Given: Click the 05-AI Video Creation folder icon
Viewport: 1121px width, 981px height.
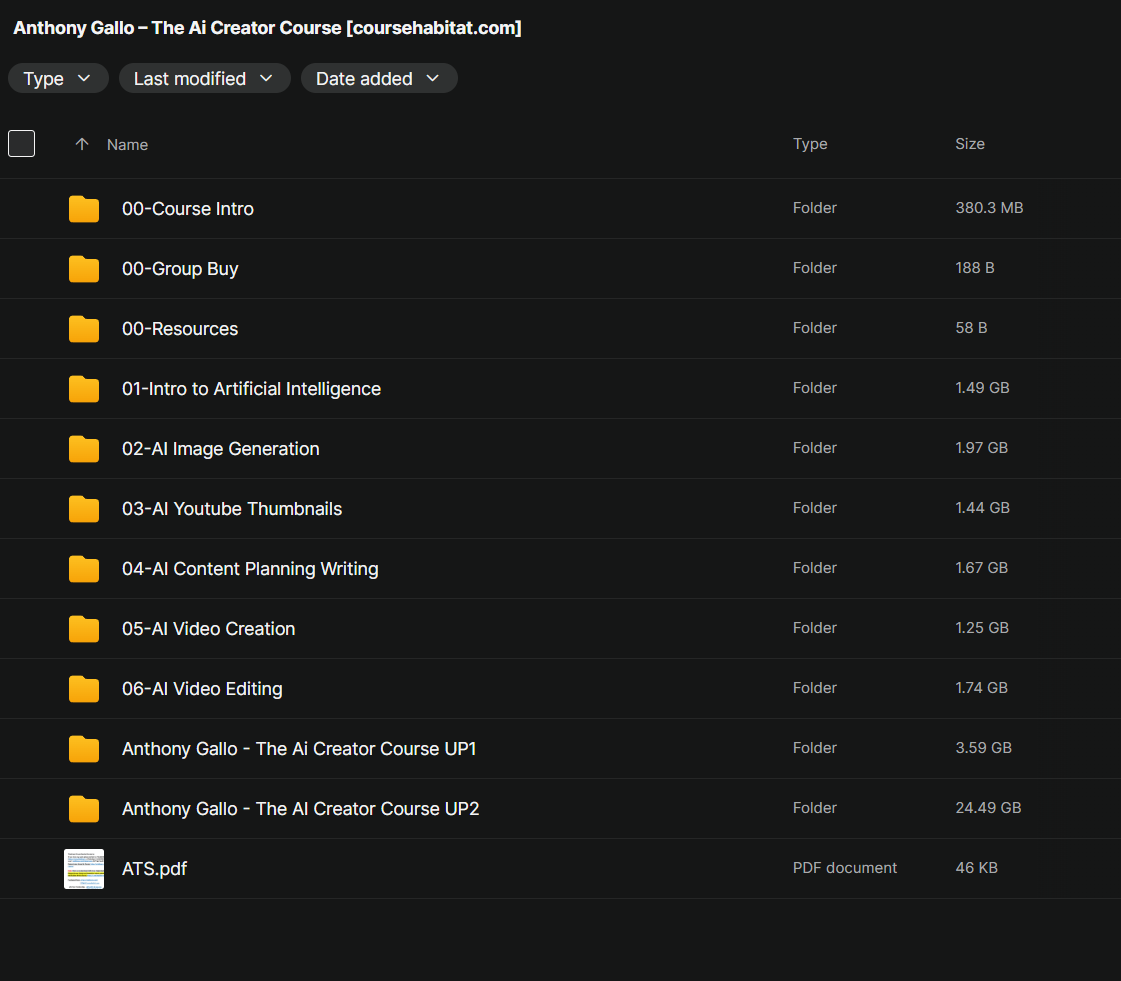Looking at the screenshot, I should click(84, 629).
